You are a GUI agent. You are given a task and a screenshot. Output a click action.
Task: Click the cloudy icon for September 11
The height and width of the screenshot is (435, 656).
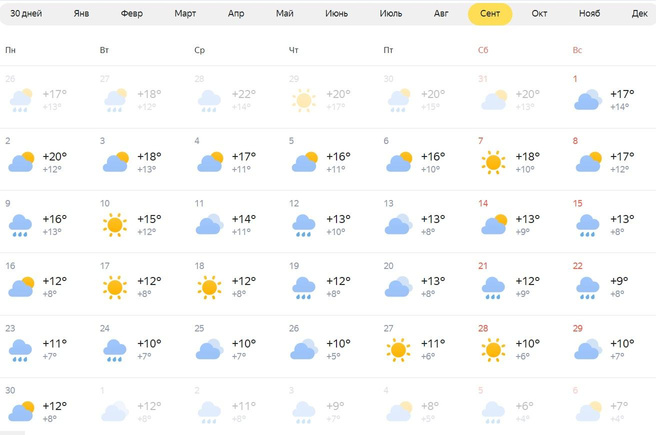[x=209, y=224]
